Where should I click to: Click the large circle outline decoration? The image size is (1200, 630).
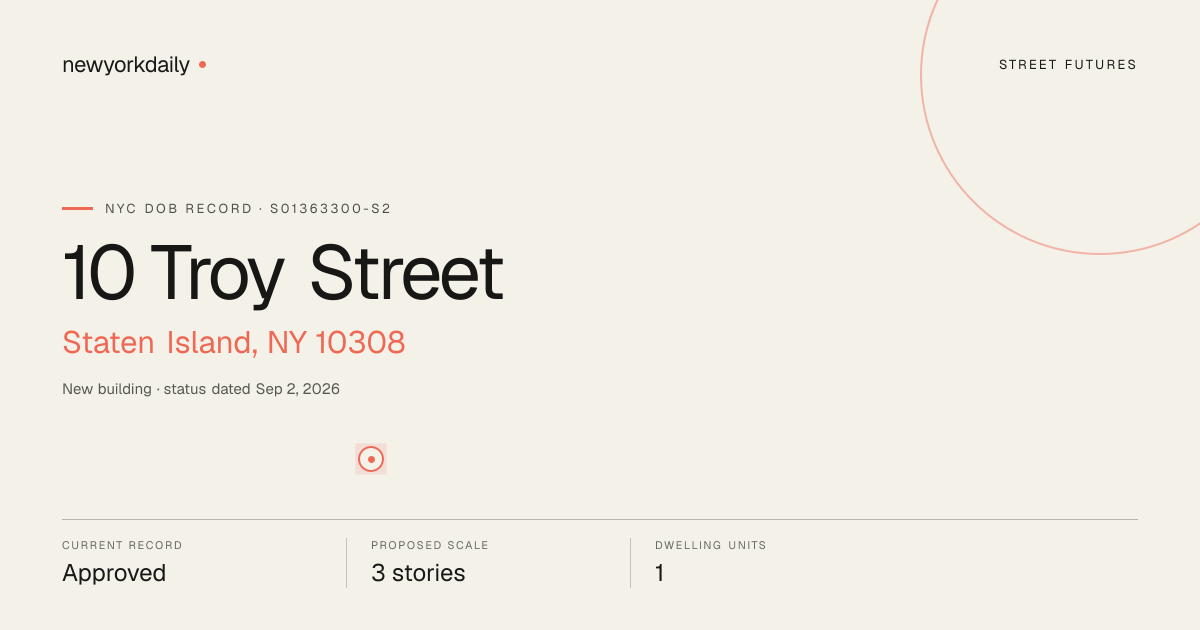[1060, 114]
